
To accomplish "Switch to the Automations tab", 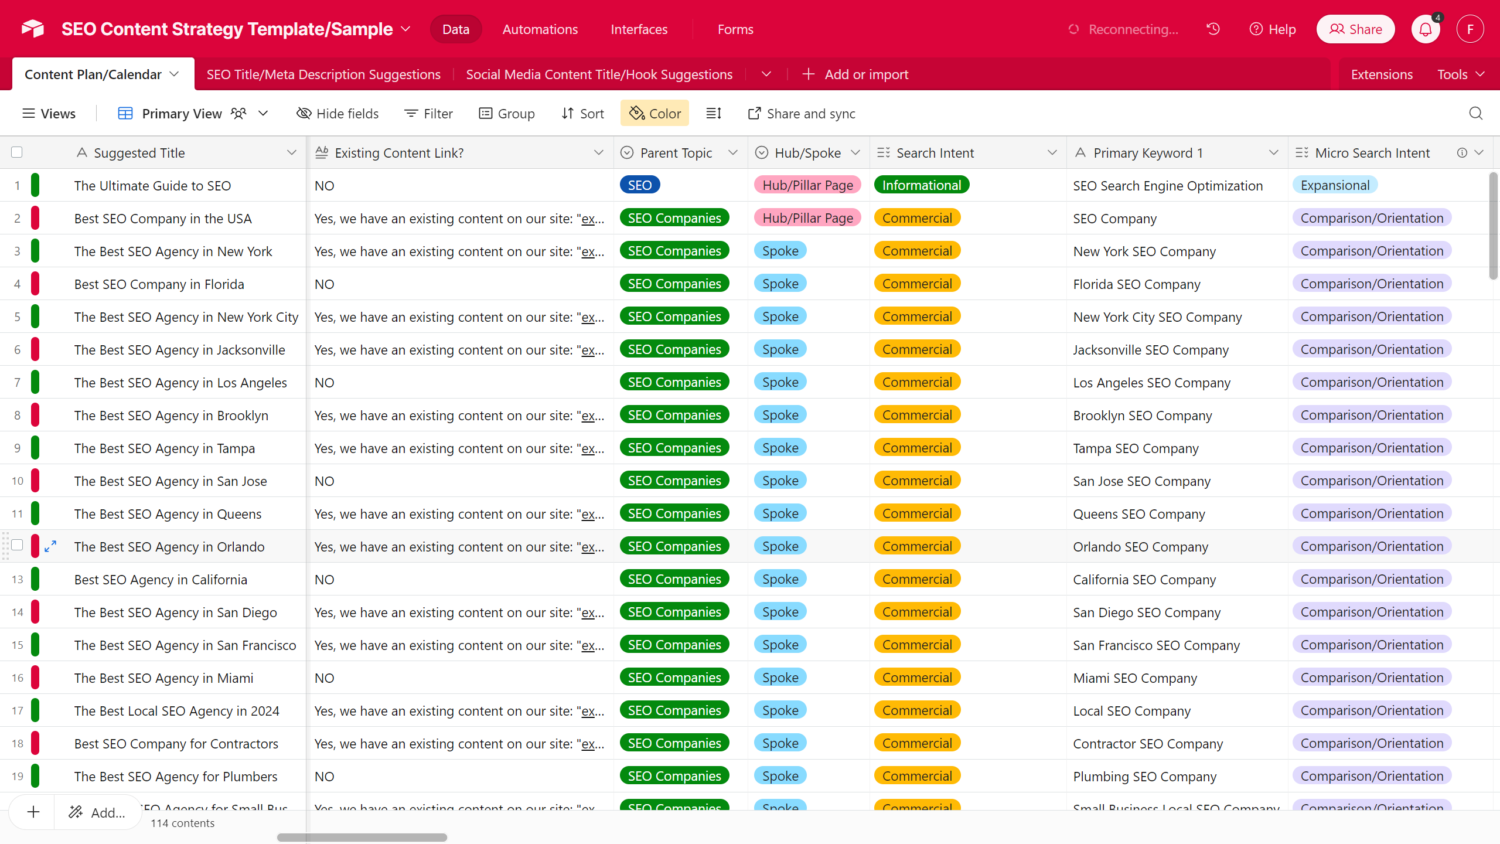I will 540,30.
